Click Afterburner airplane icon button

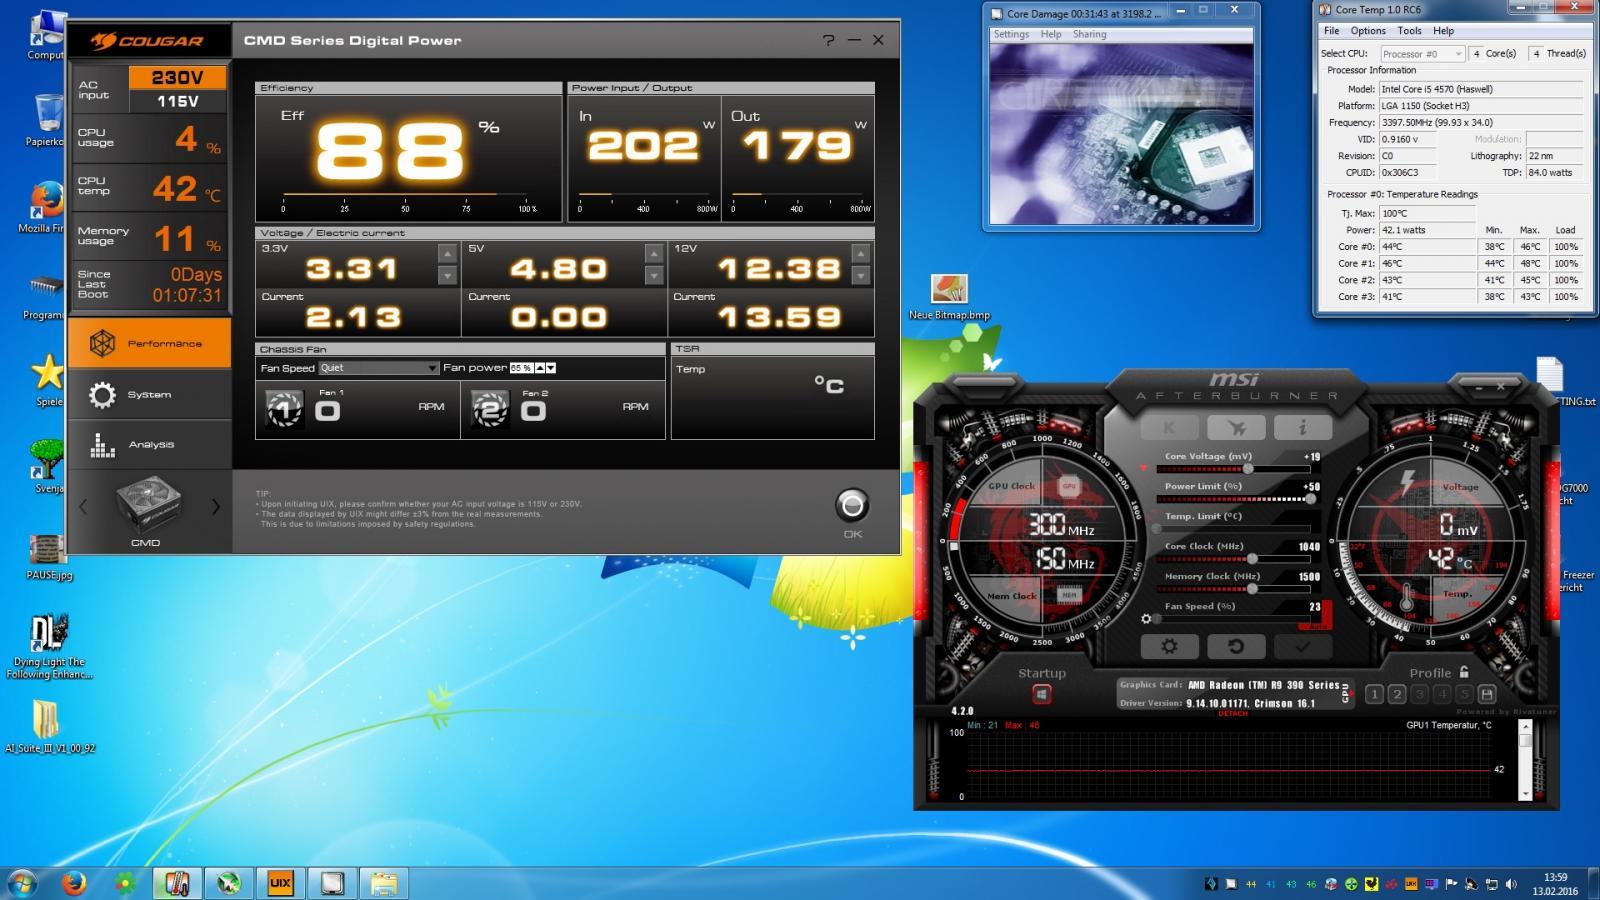click(x=1236, y=428)
